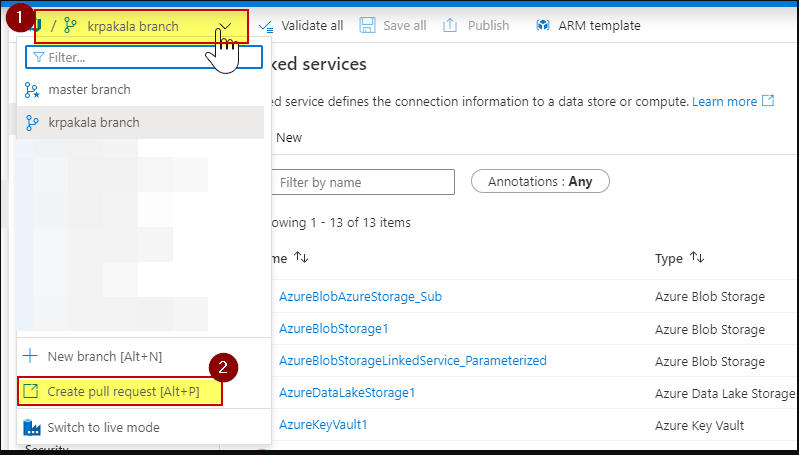
Task: Open AzureBlobAzureStorage_Sub linked service
Action: 360,297
